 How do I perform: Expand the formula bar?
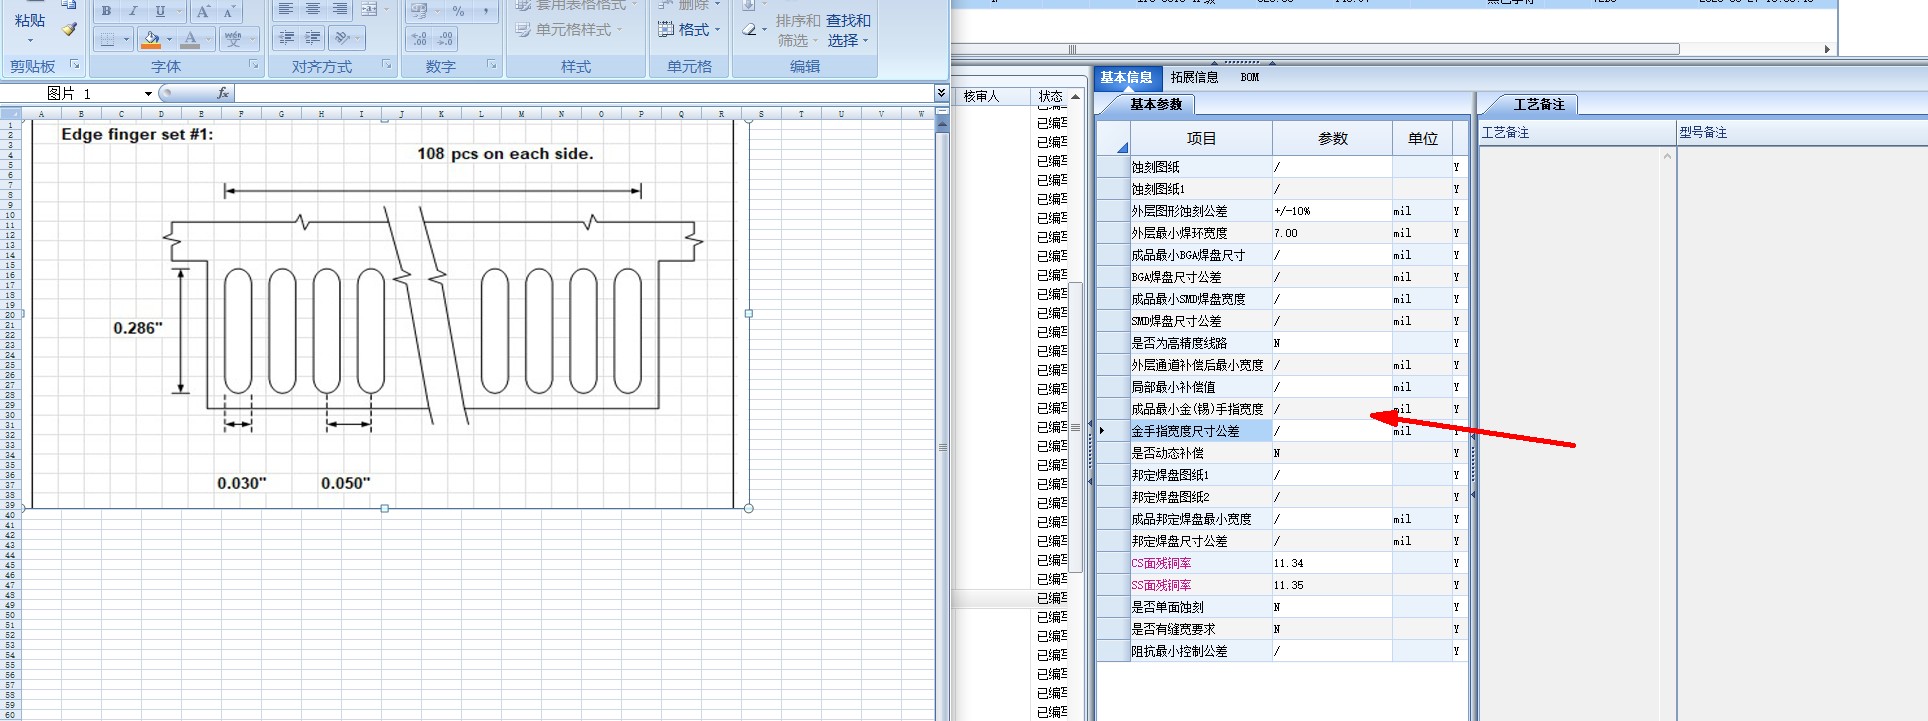[941, 92]
